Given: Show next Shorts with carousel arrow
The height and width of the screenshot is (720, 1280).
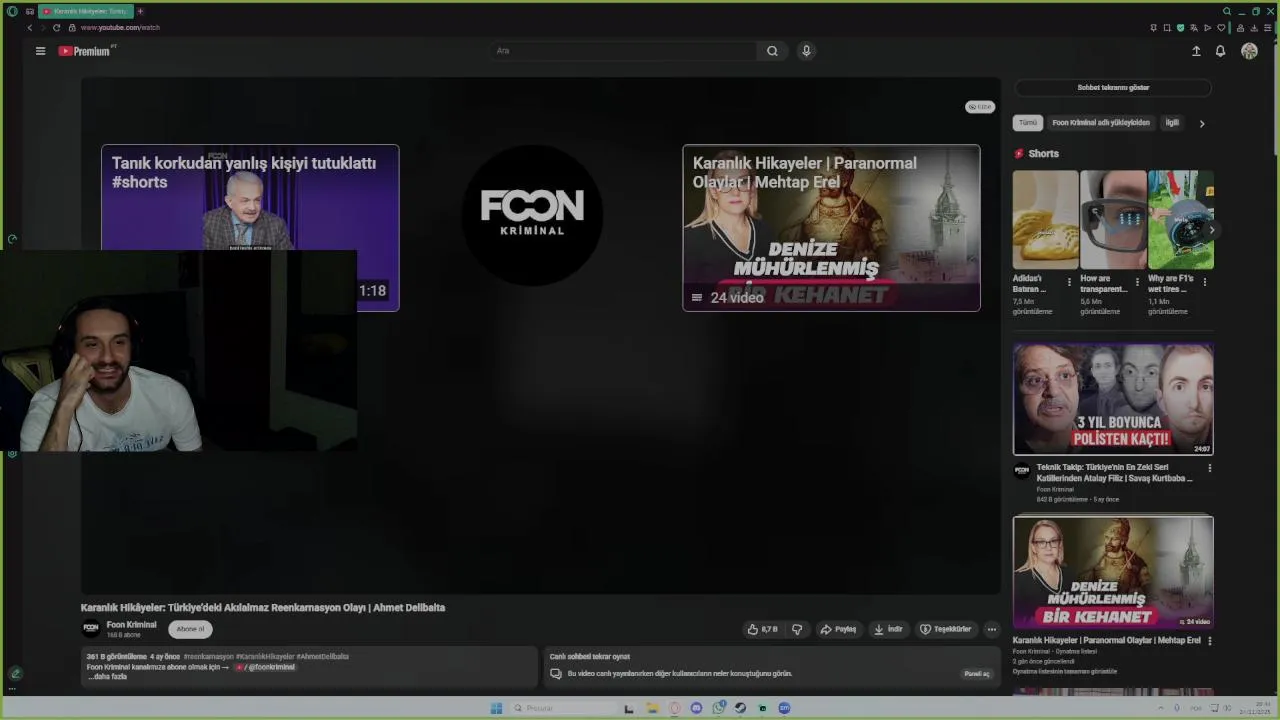Looking at the screenshot, I should click(1211, 230).
